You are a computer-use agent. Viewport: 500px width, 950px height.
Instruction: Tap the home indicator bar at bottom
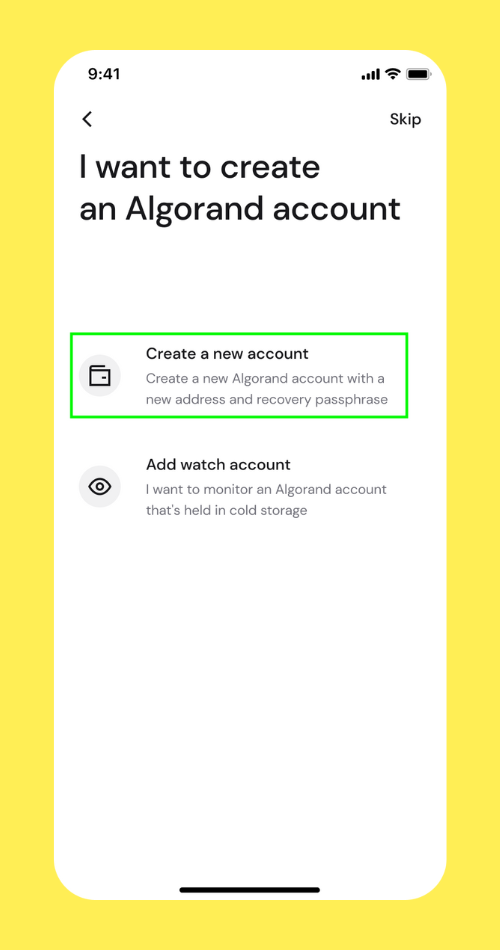[x=250, y=890]
